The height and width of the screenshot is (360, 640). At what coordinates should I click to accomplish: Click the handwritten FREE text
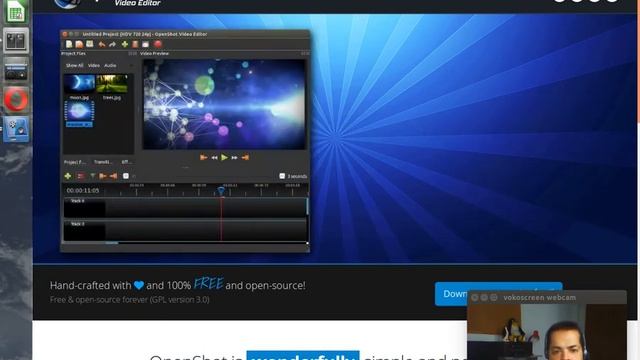coord(209,283)
